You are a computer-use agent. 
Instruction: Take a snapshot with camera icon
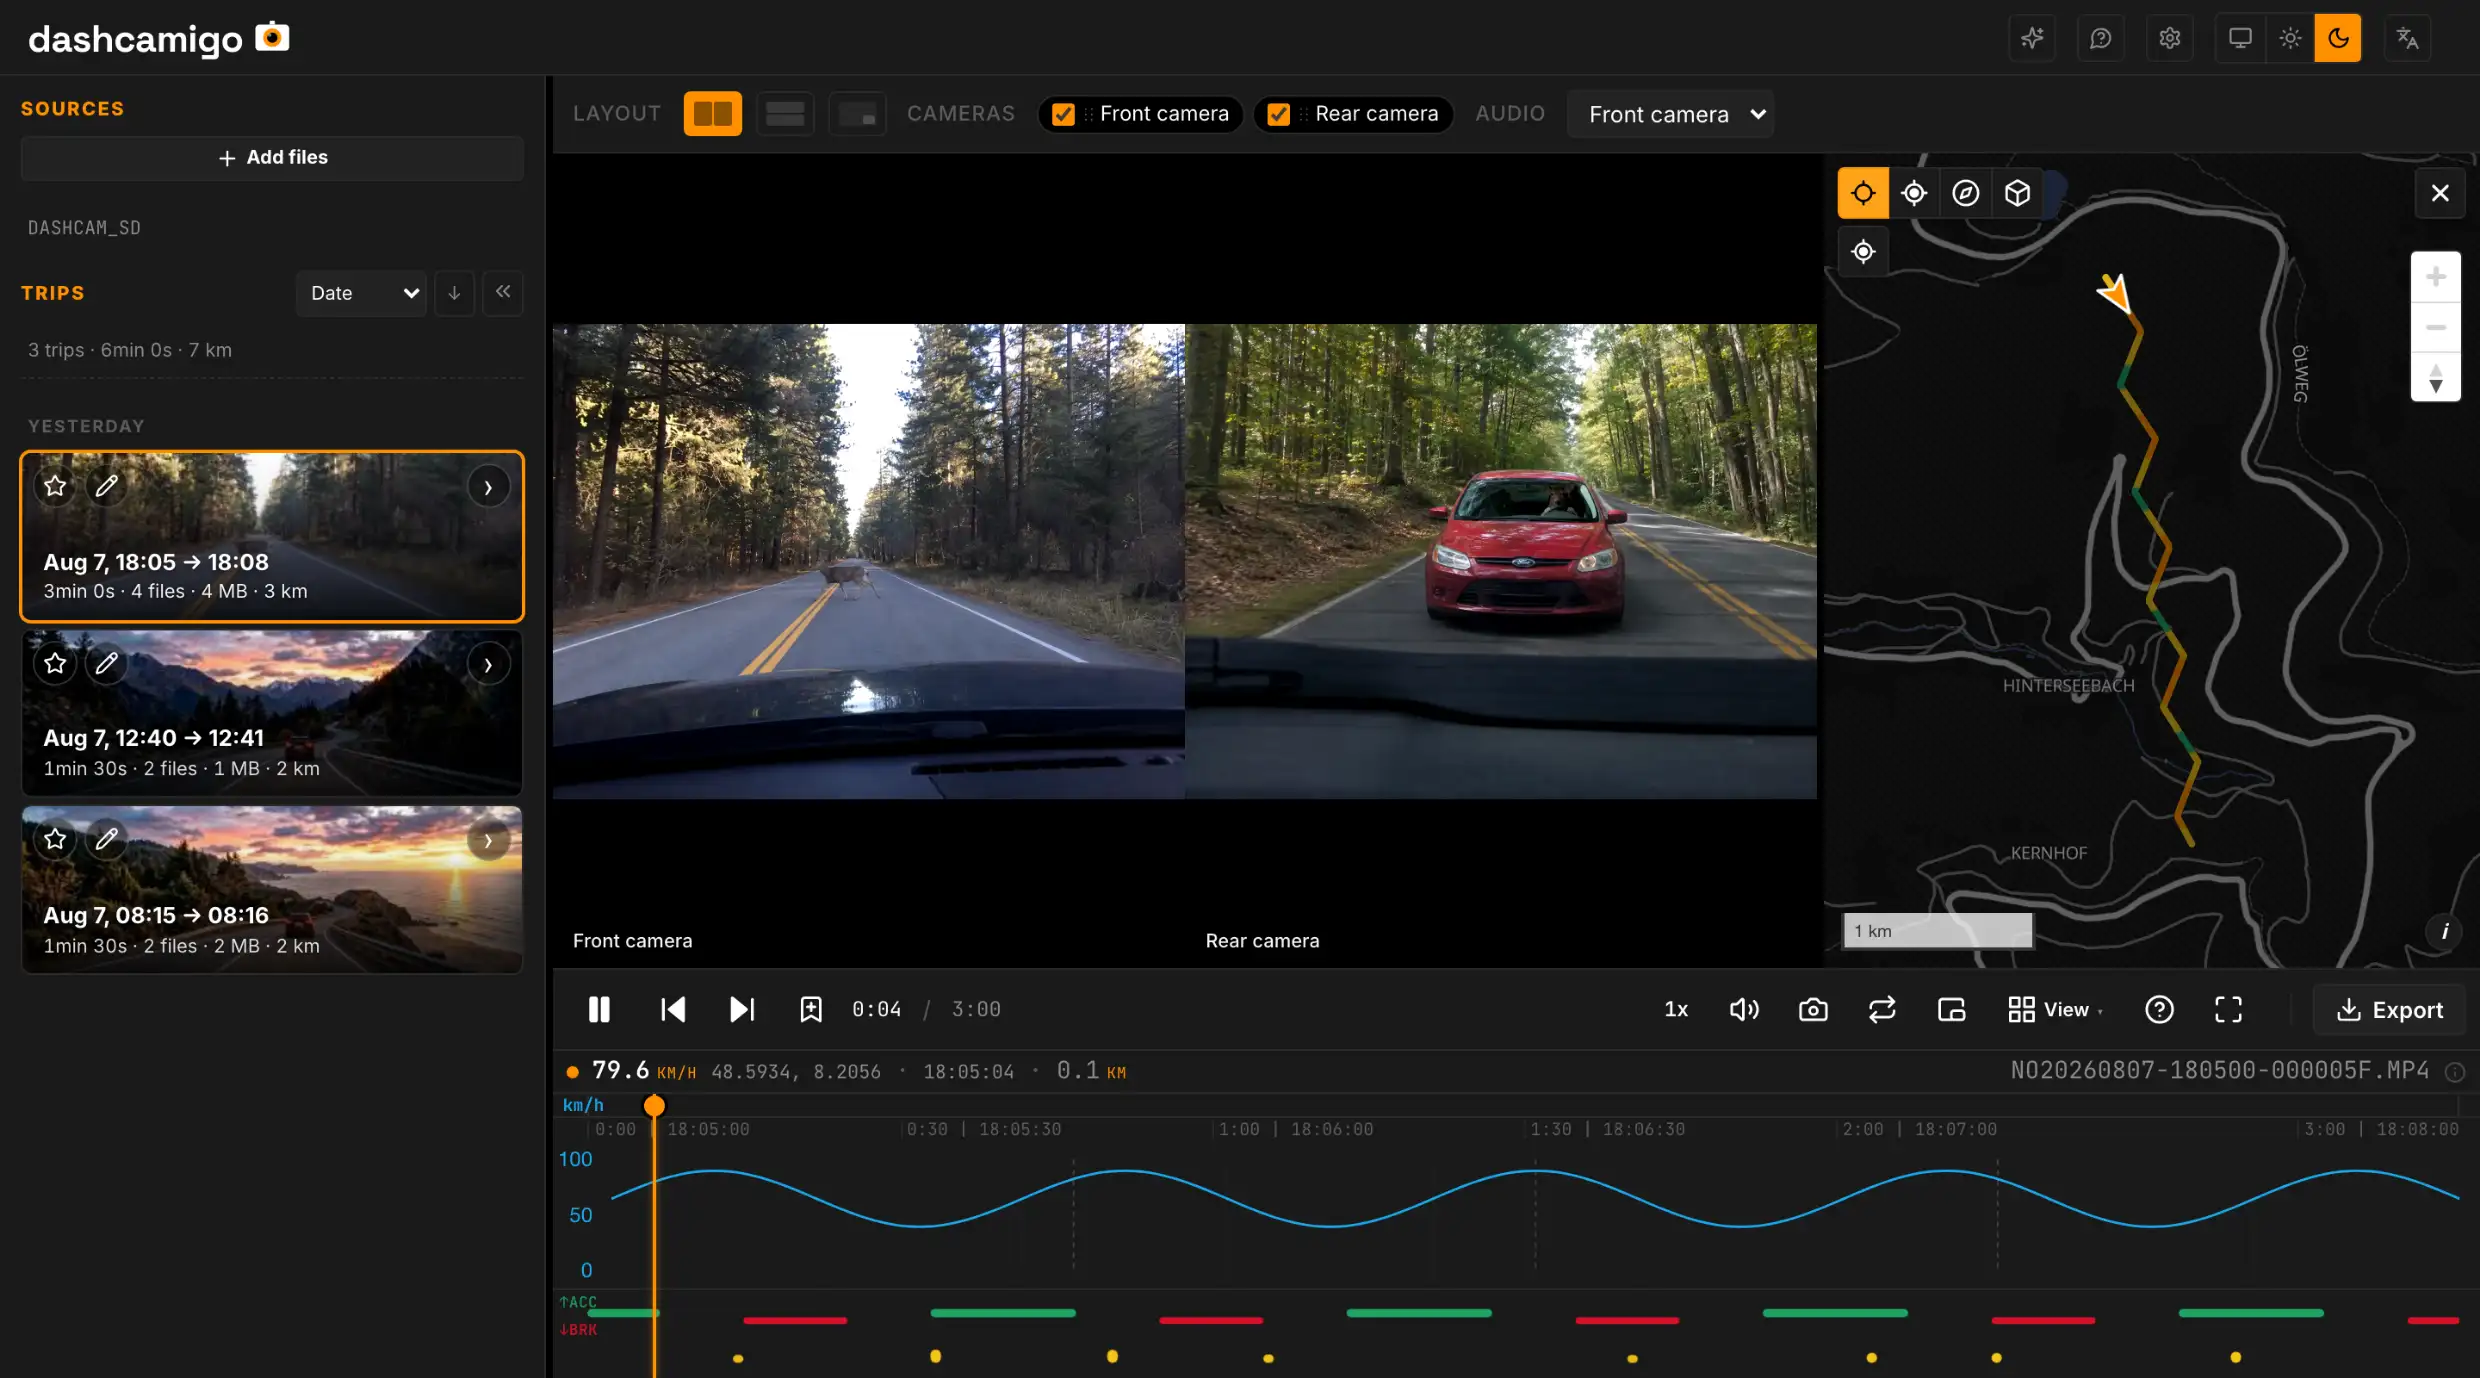click(x=1813, y=1009)
